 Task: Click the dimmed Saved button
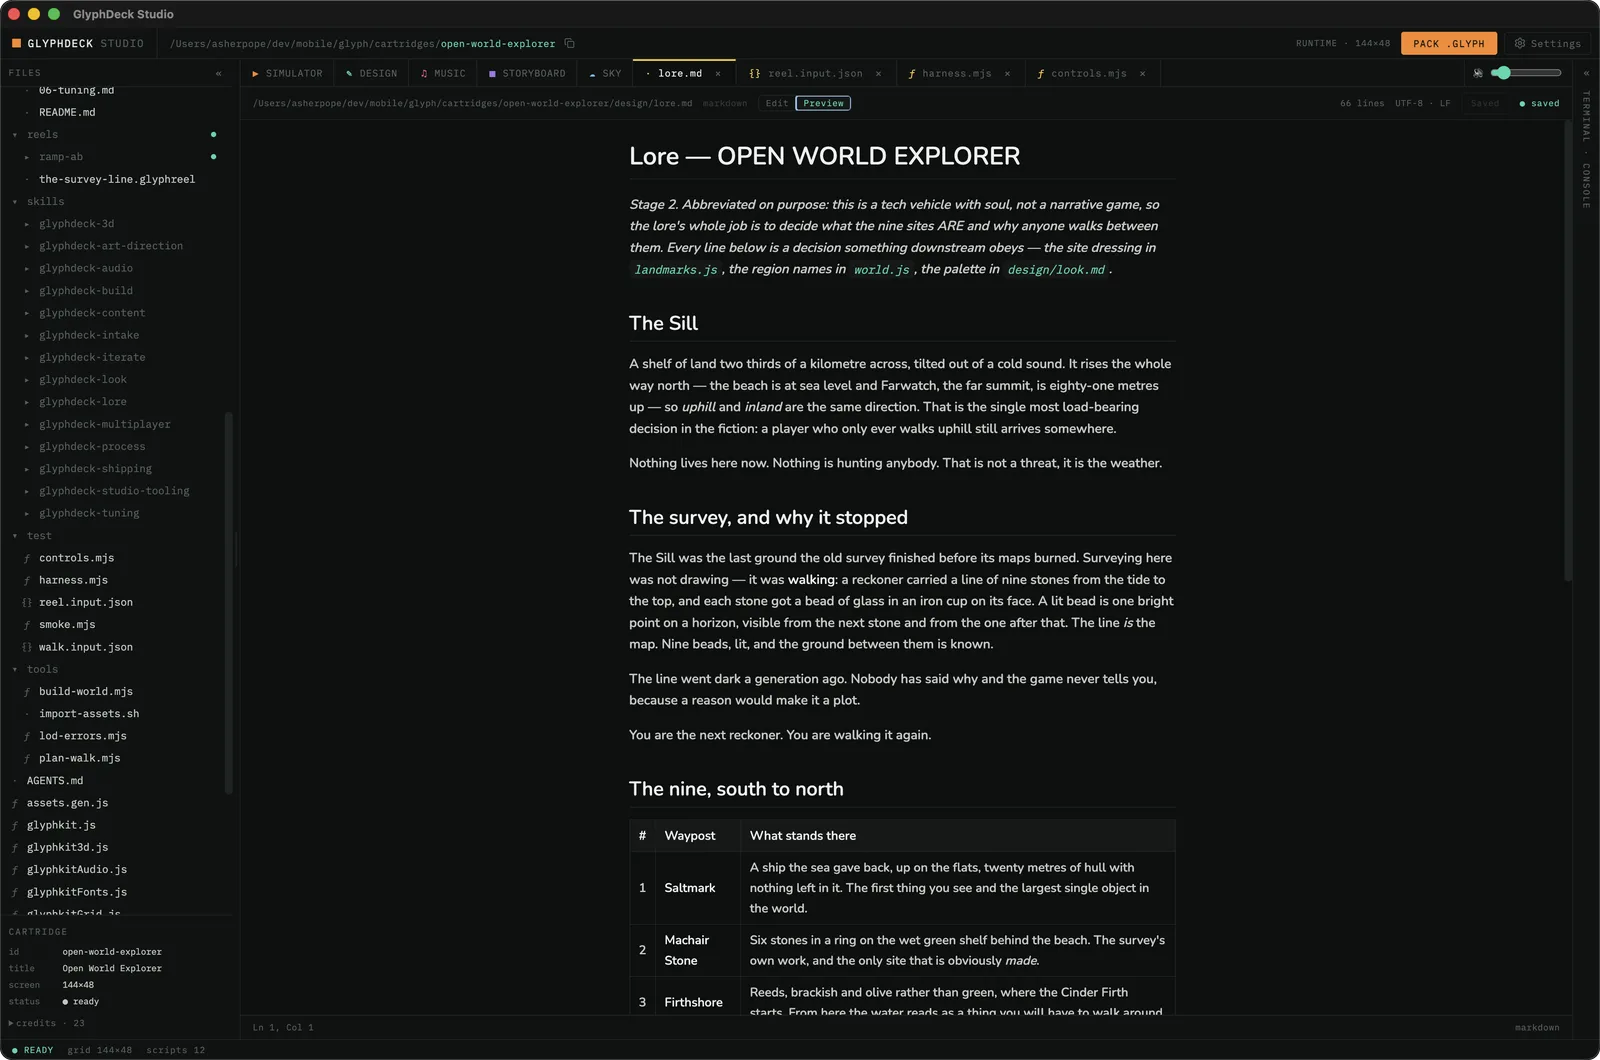pos(1485,103)
